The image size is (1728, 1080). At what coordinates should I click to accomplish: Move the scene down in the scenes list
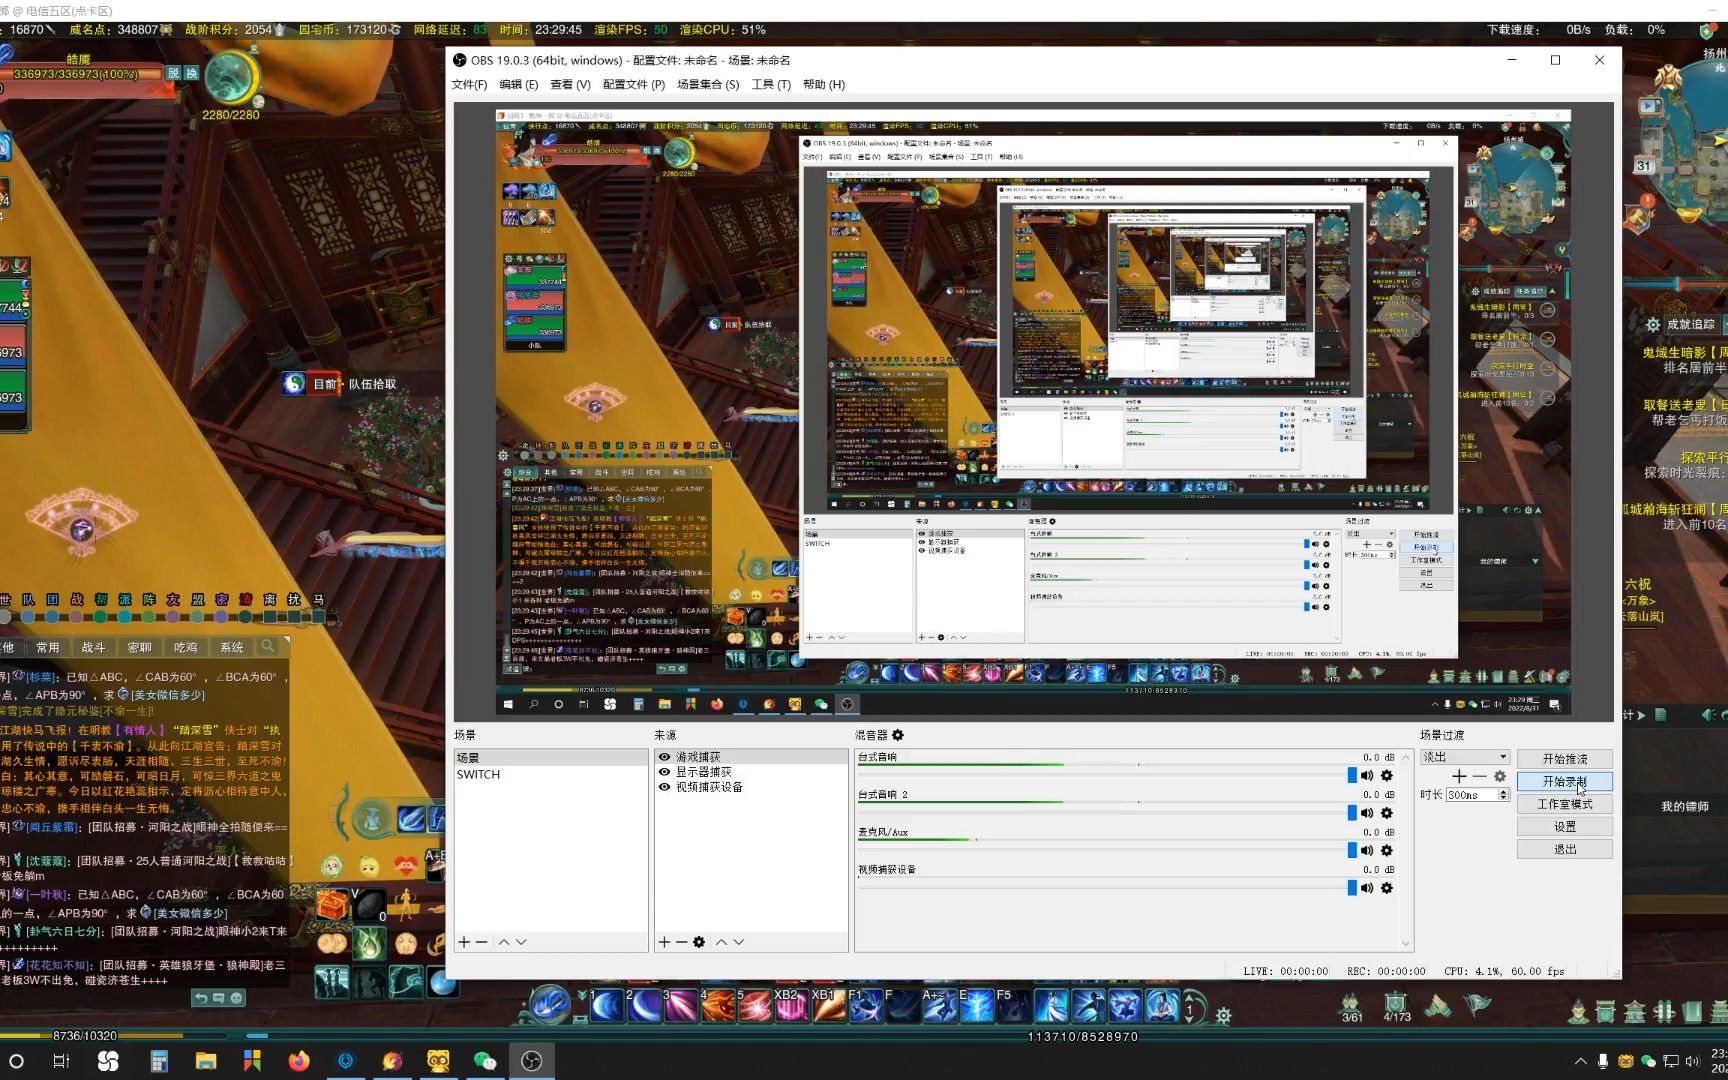(x=521, y=942)
